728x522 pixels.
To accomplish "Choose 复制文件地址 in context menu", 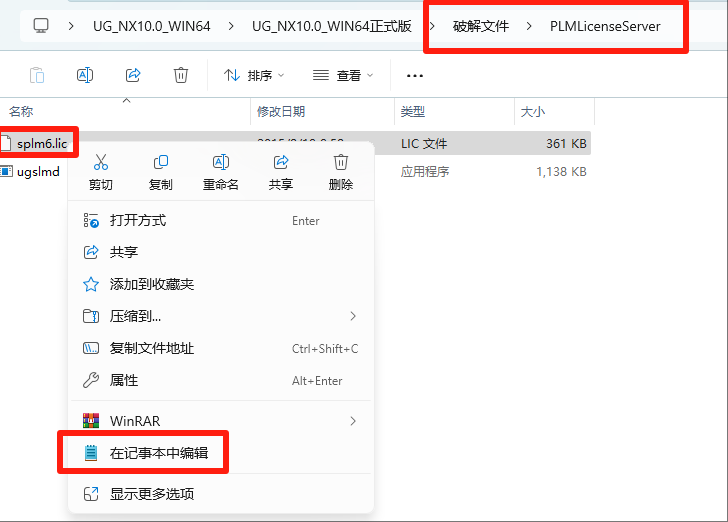I will 221,348.
